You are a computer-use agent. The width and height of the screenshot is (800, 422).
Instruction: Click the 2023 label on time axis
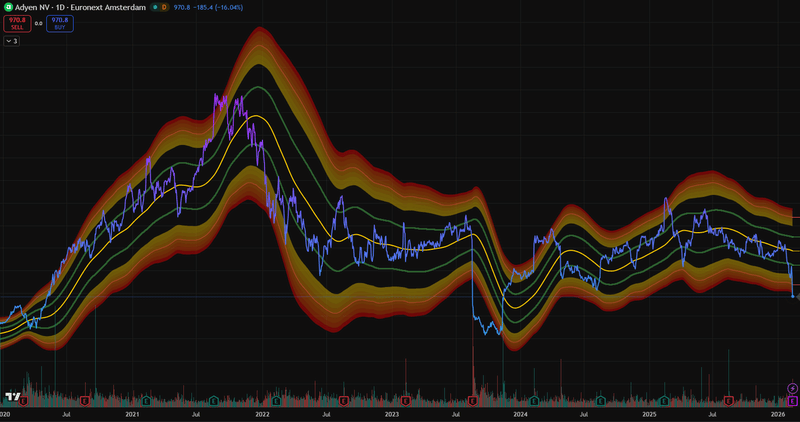tap(392, 414)
